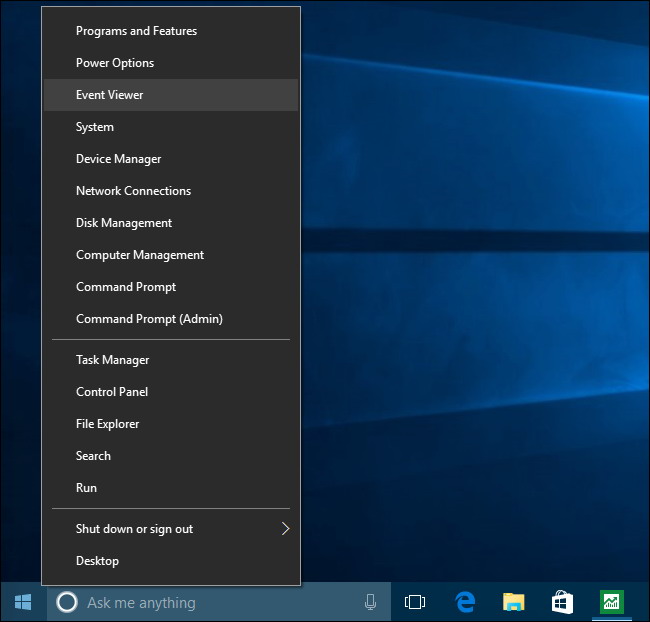The width and height of the screenshot is (650, 622).
Task: Expand the Shut down or sign out submenu arrow
Action: pos(285,529)
